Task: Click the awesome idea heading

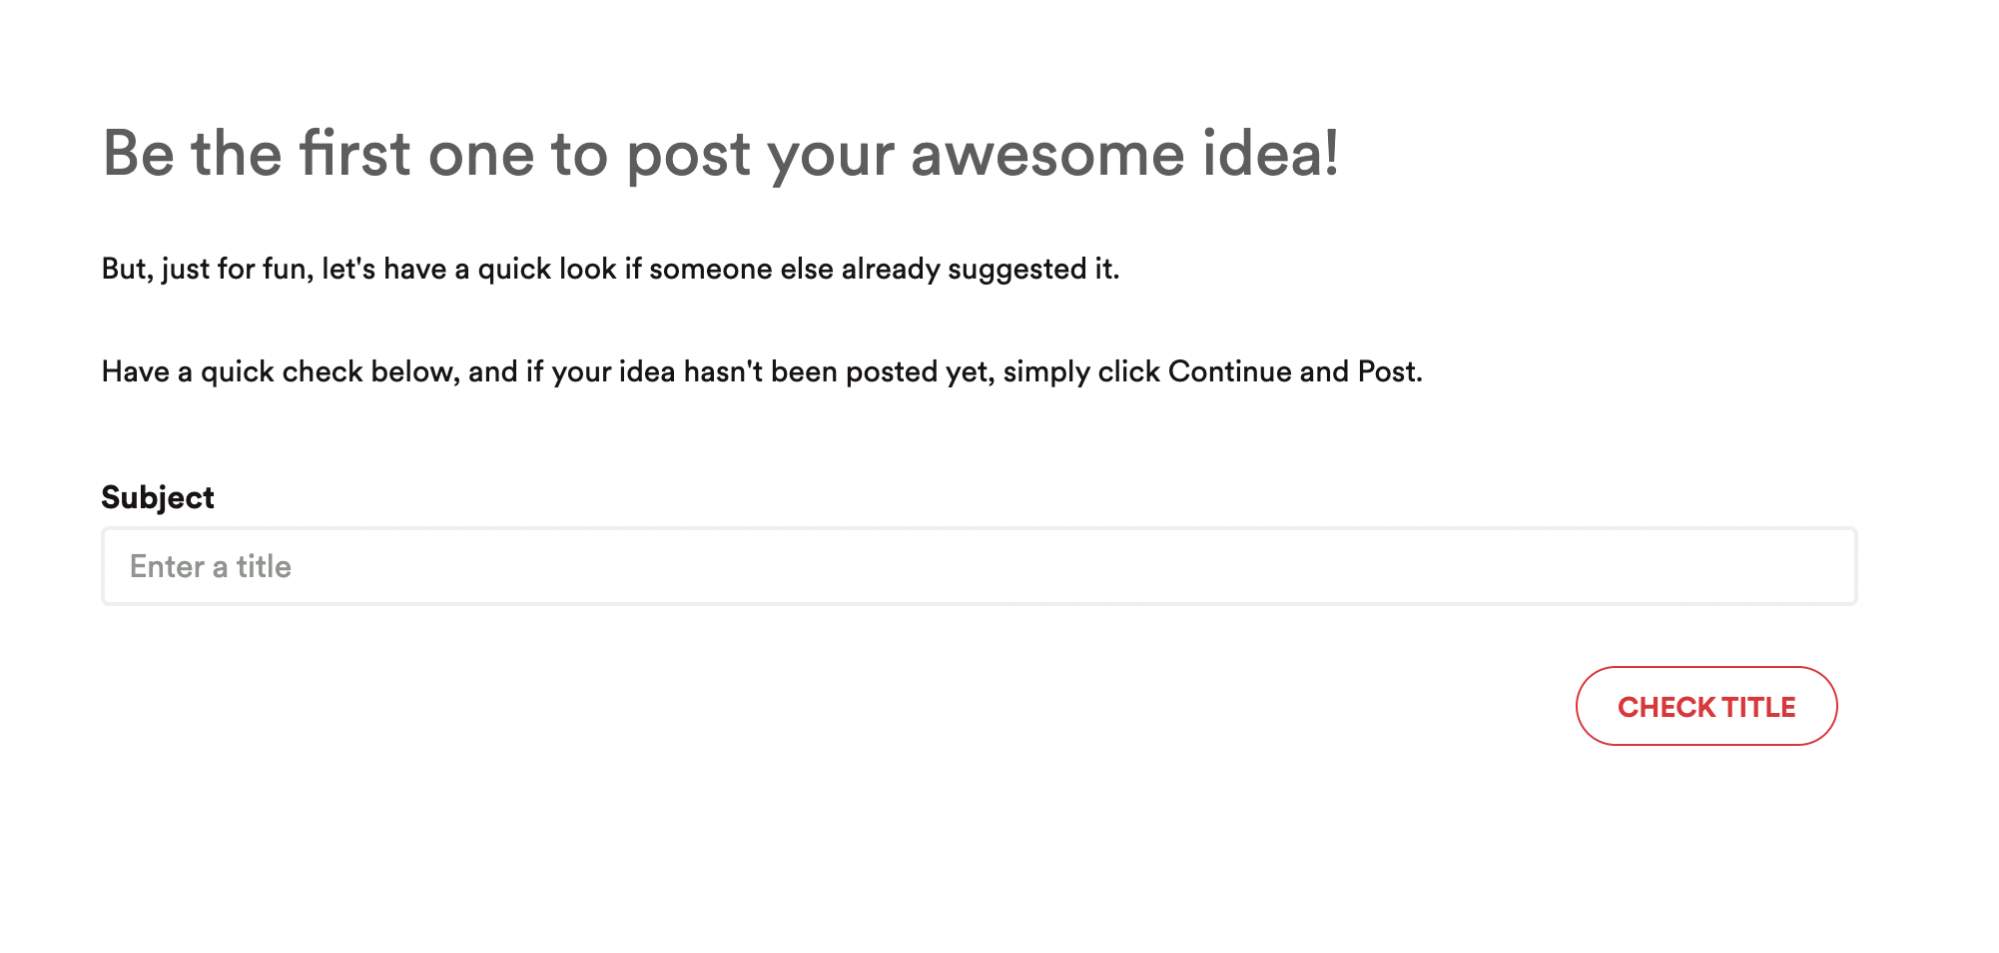Action: [724, 152]
